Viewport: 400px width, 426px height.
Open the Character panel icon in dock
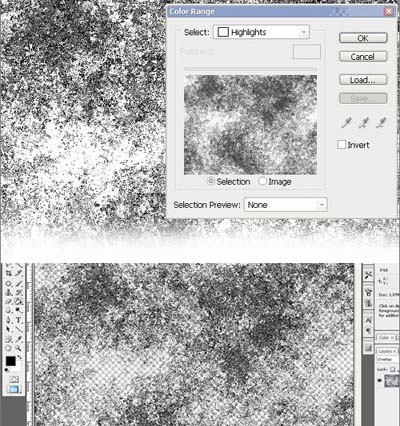(368, 320)
